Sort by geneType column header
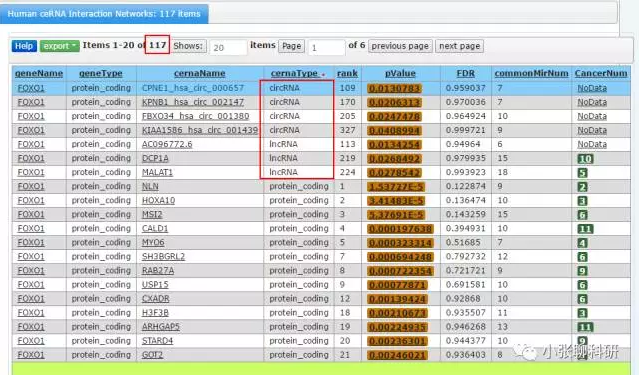639x375 pixels. 101,73
